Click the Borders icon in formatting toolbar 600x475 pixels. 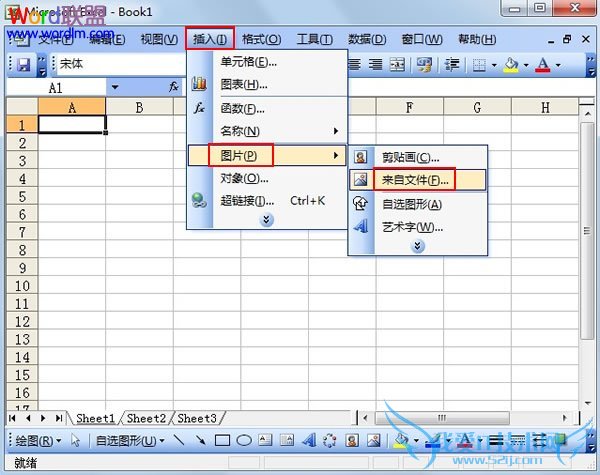coord(479,65)
